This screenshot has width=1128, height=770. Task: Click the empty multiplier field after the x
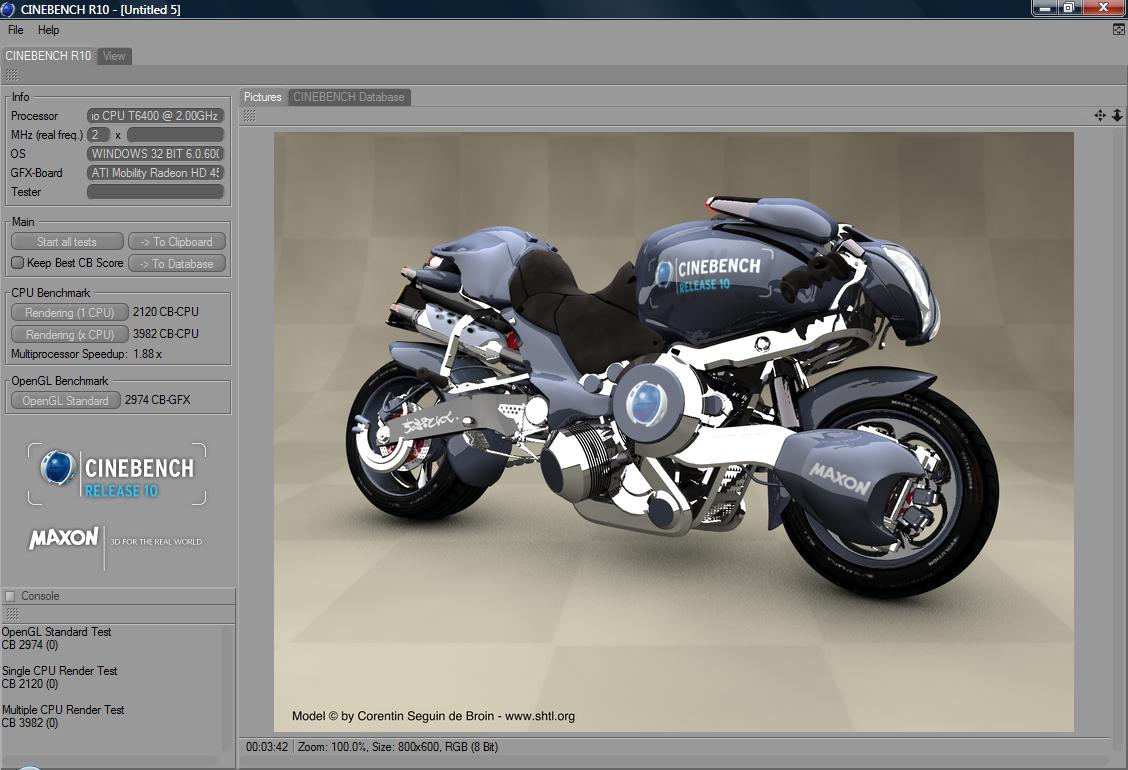[x=176, y=135]
